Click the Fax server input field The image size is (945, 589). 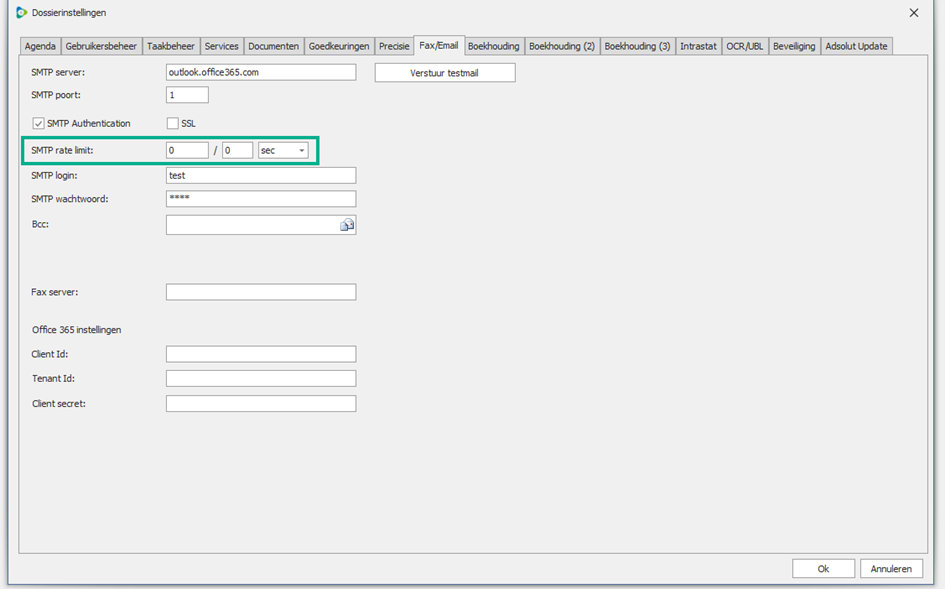(260, 292)
